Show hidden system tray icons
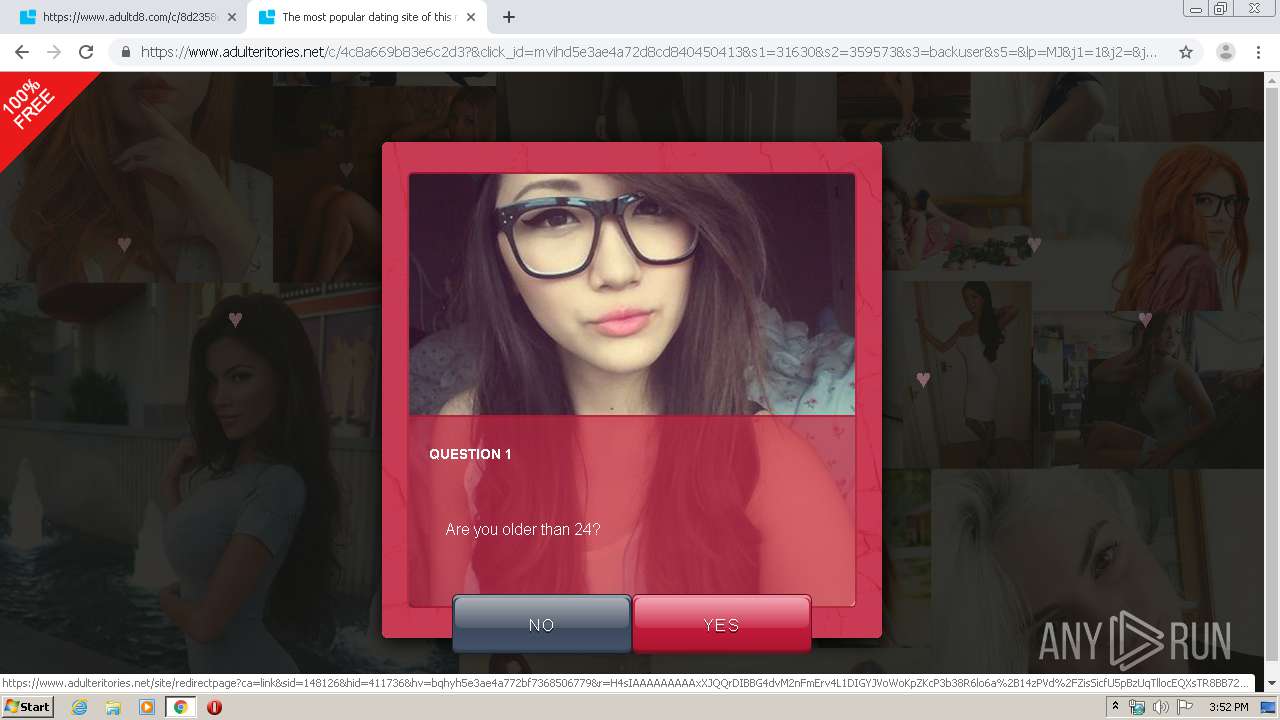 (1115, 707)
